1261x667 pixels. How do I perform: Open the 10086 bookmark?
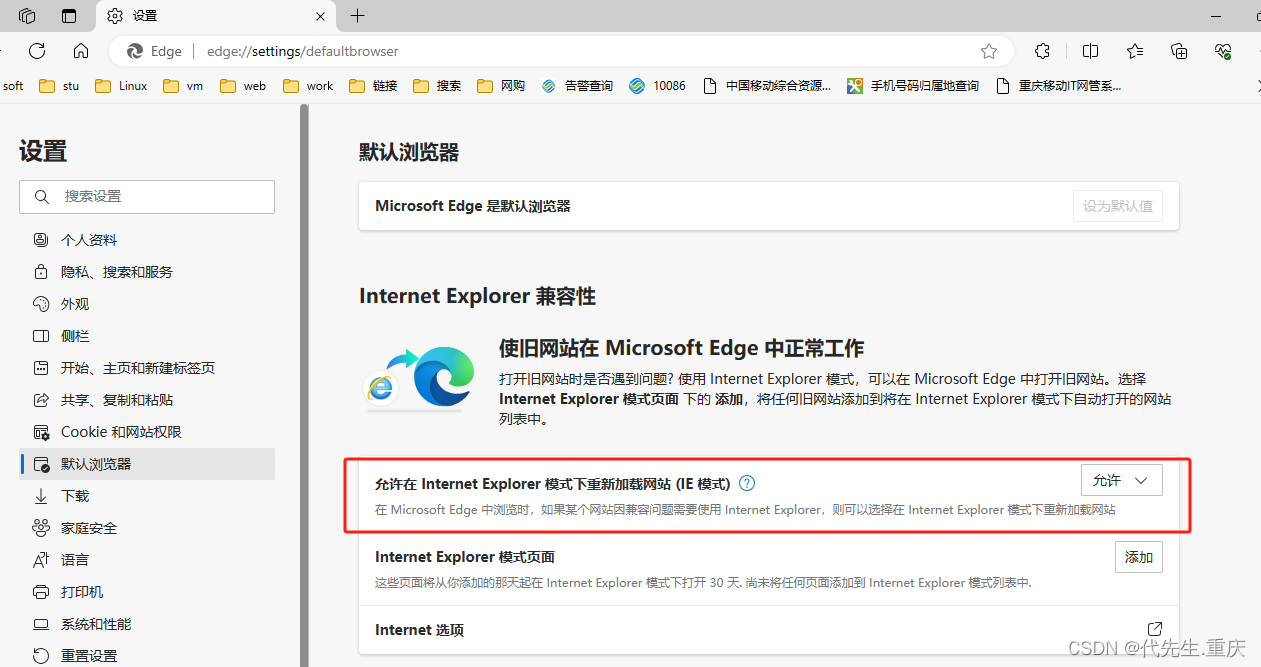click(657, 86)
